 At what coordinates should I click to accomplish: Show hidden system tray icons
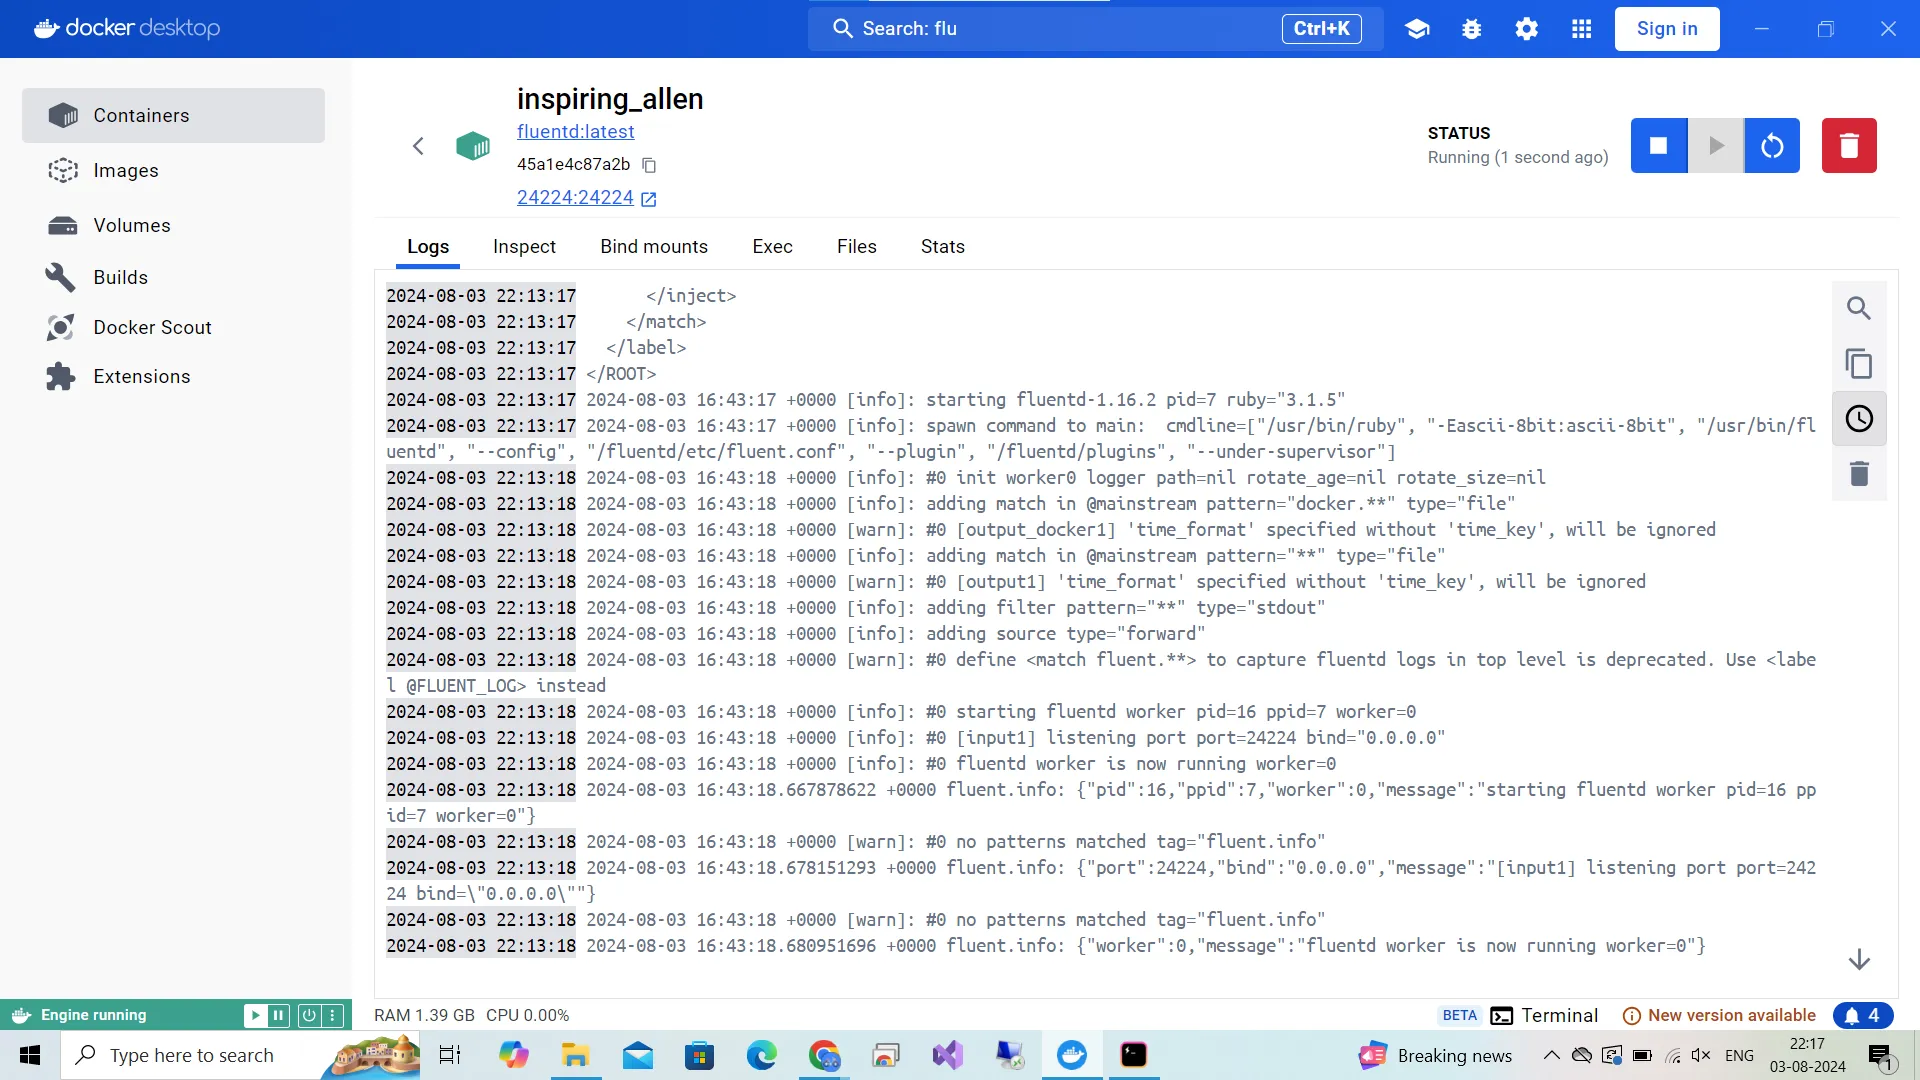[1551, 1055]
